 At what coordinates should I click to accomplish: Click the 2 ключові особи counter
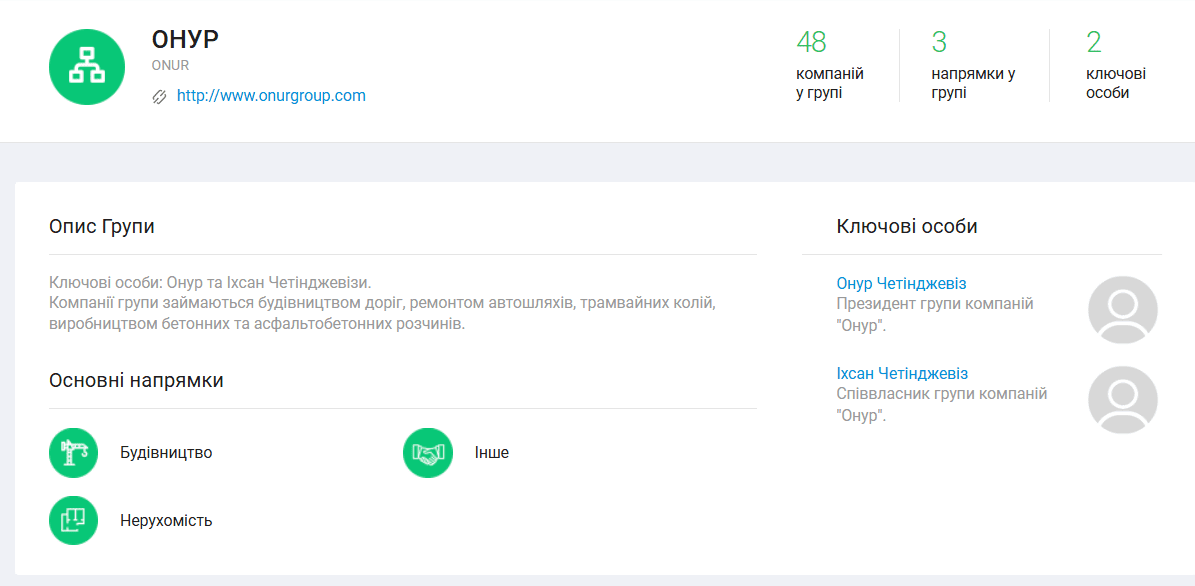[x=1094, y=42]
